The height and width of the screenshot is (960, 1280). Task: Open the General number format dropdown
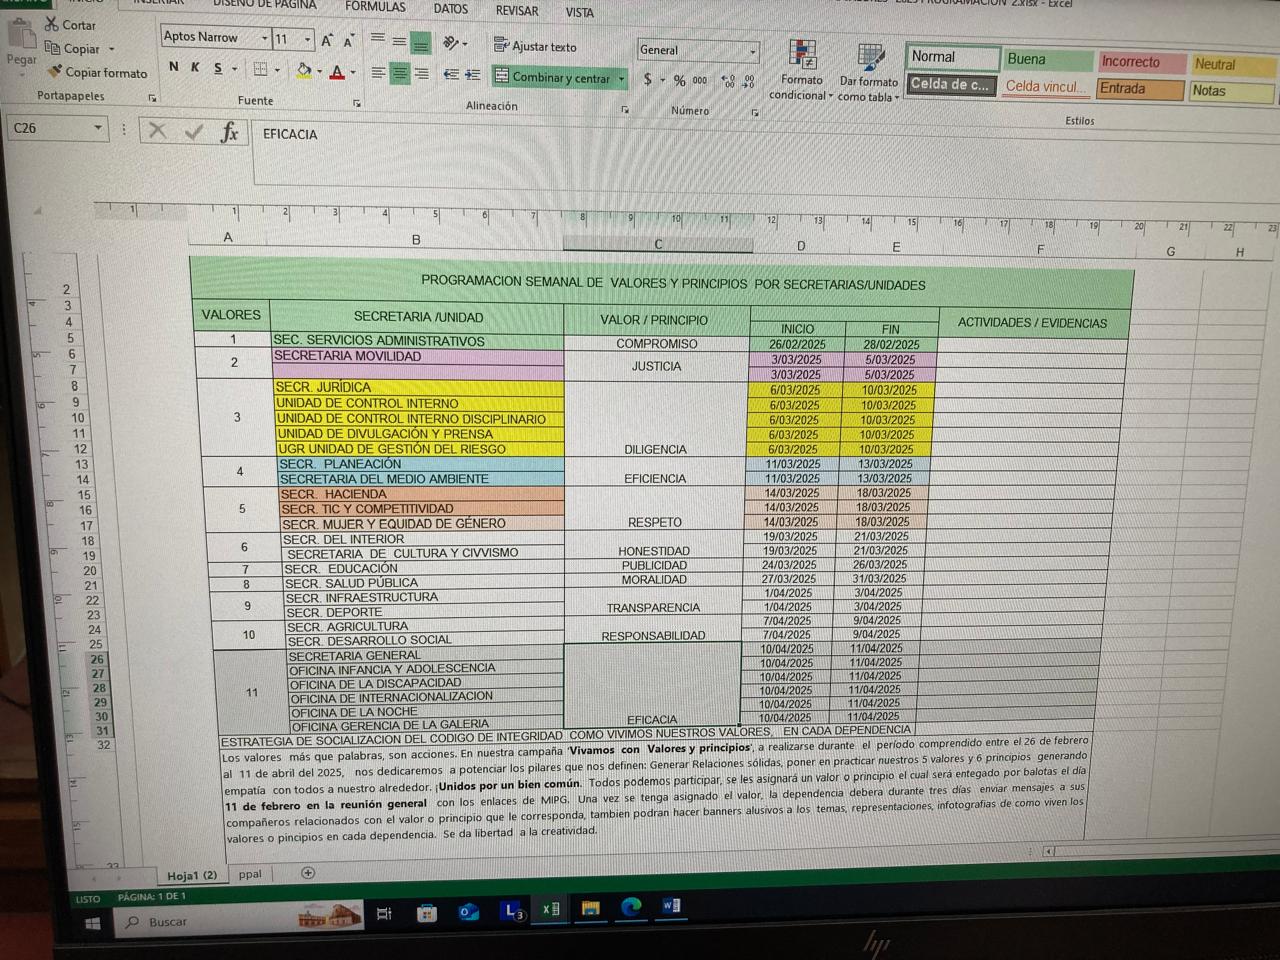click(x=752, y=50)
